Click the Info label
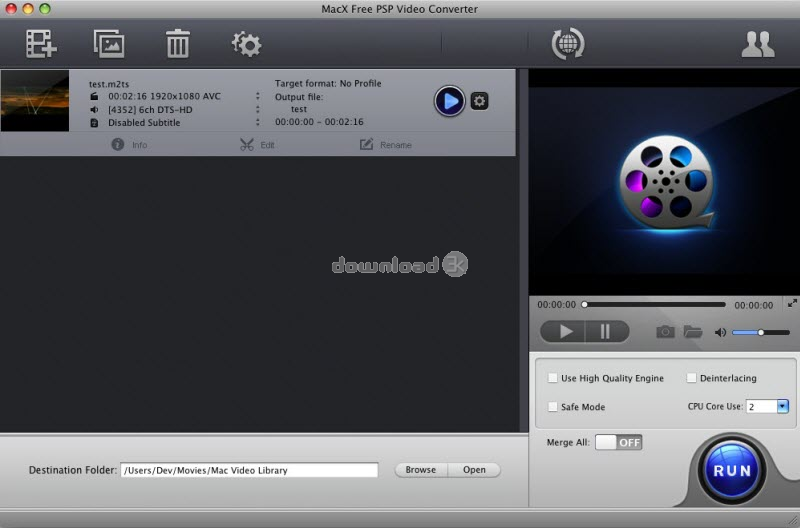Viewport: 800px width, 528px height. [x=139, y=145]
